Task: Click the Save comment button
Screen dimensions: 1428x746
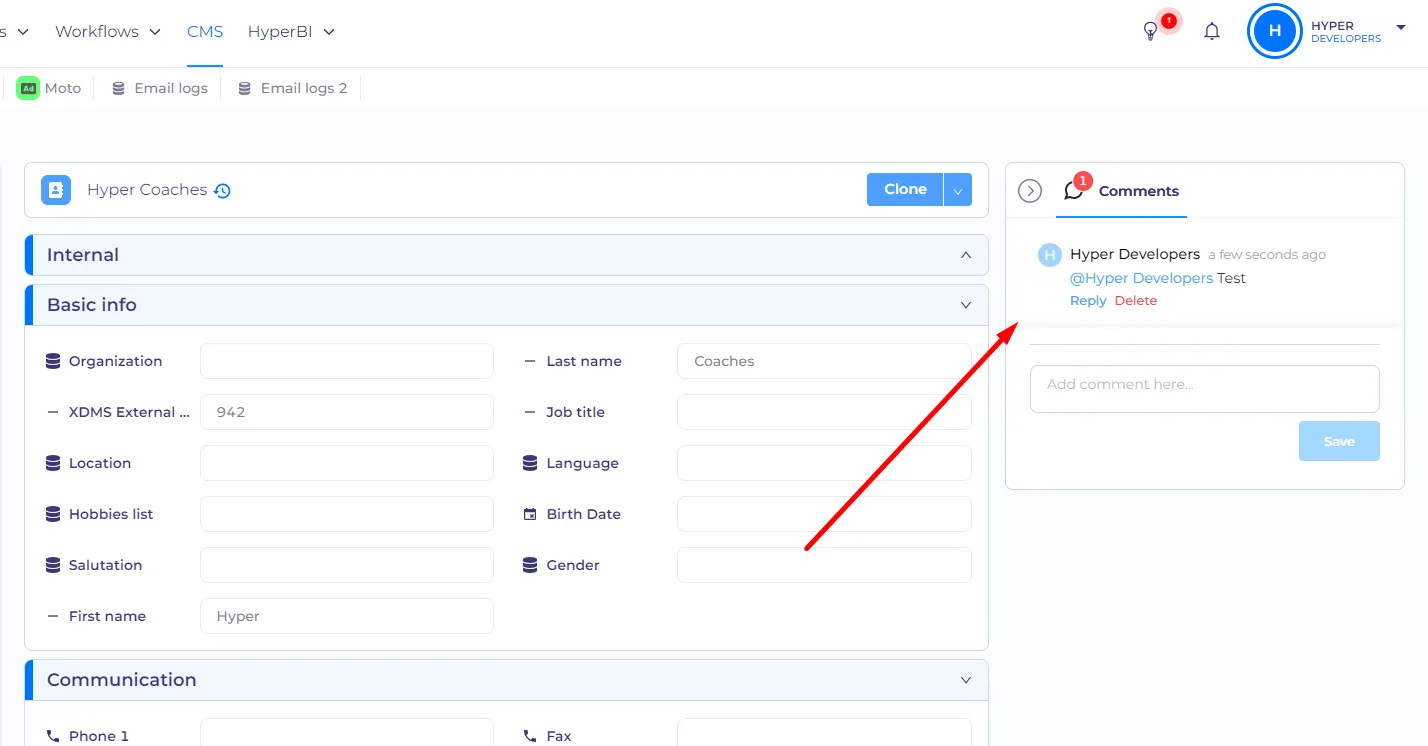Action: 1339,441
